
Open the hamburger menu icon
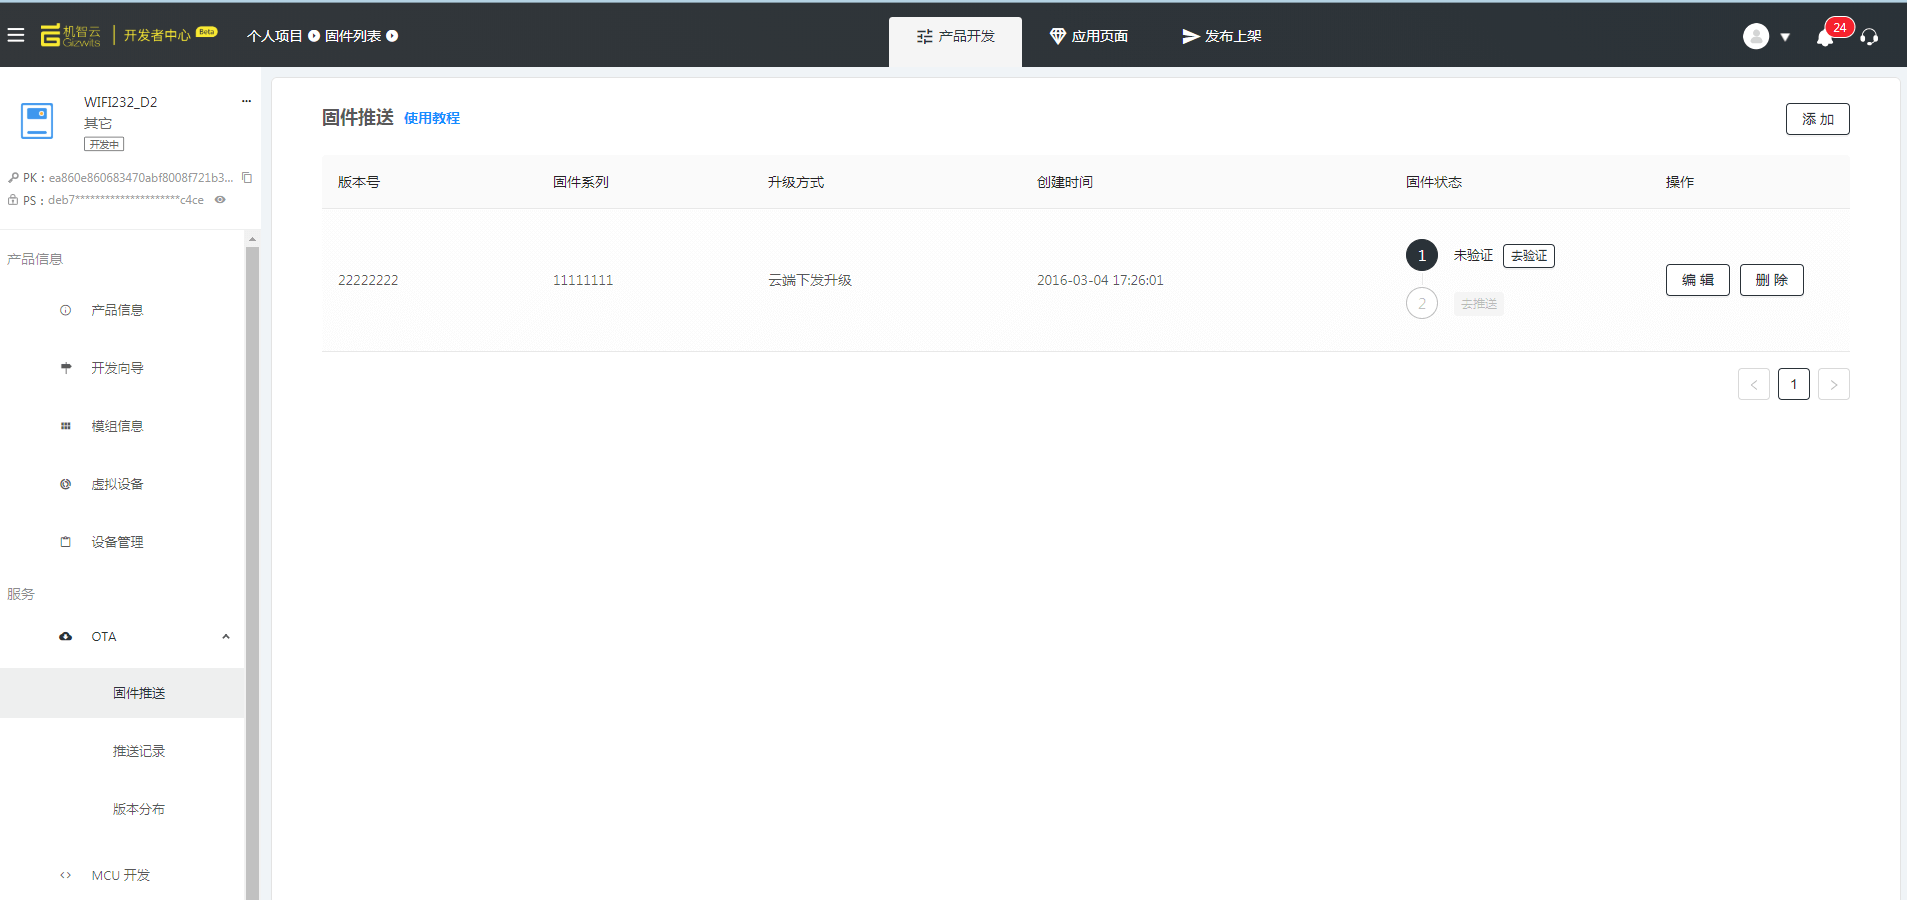pos(16,35)
